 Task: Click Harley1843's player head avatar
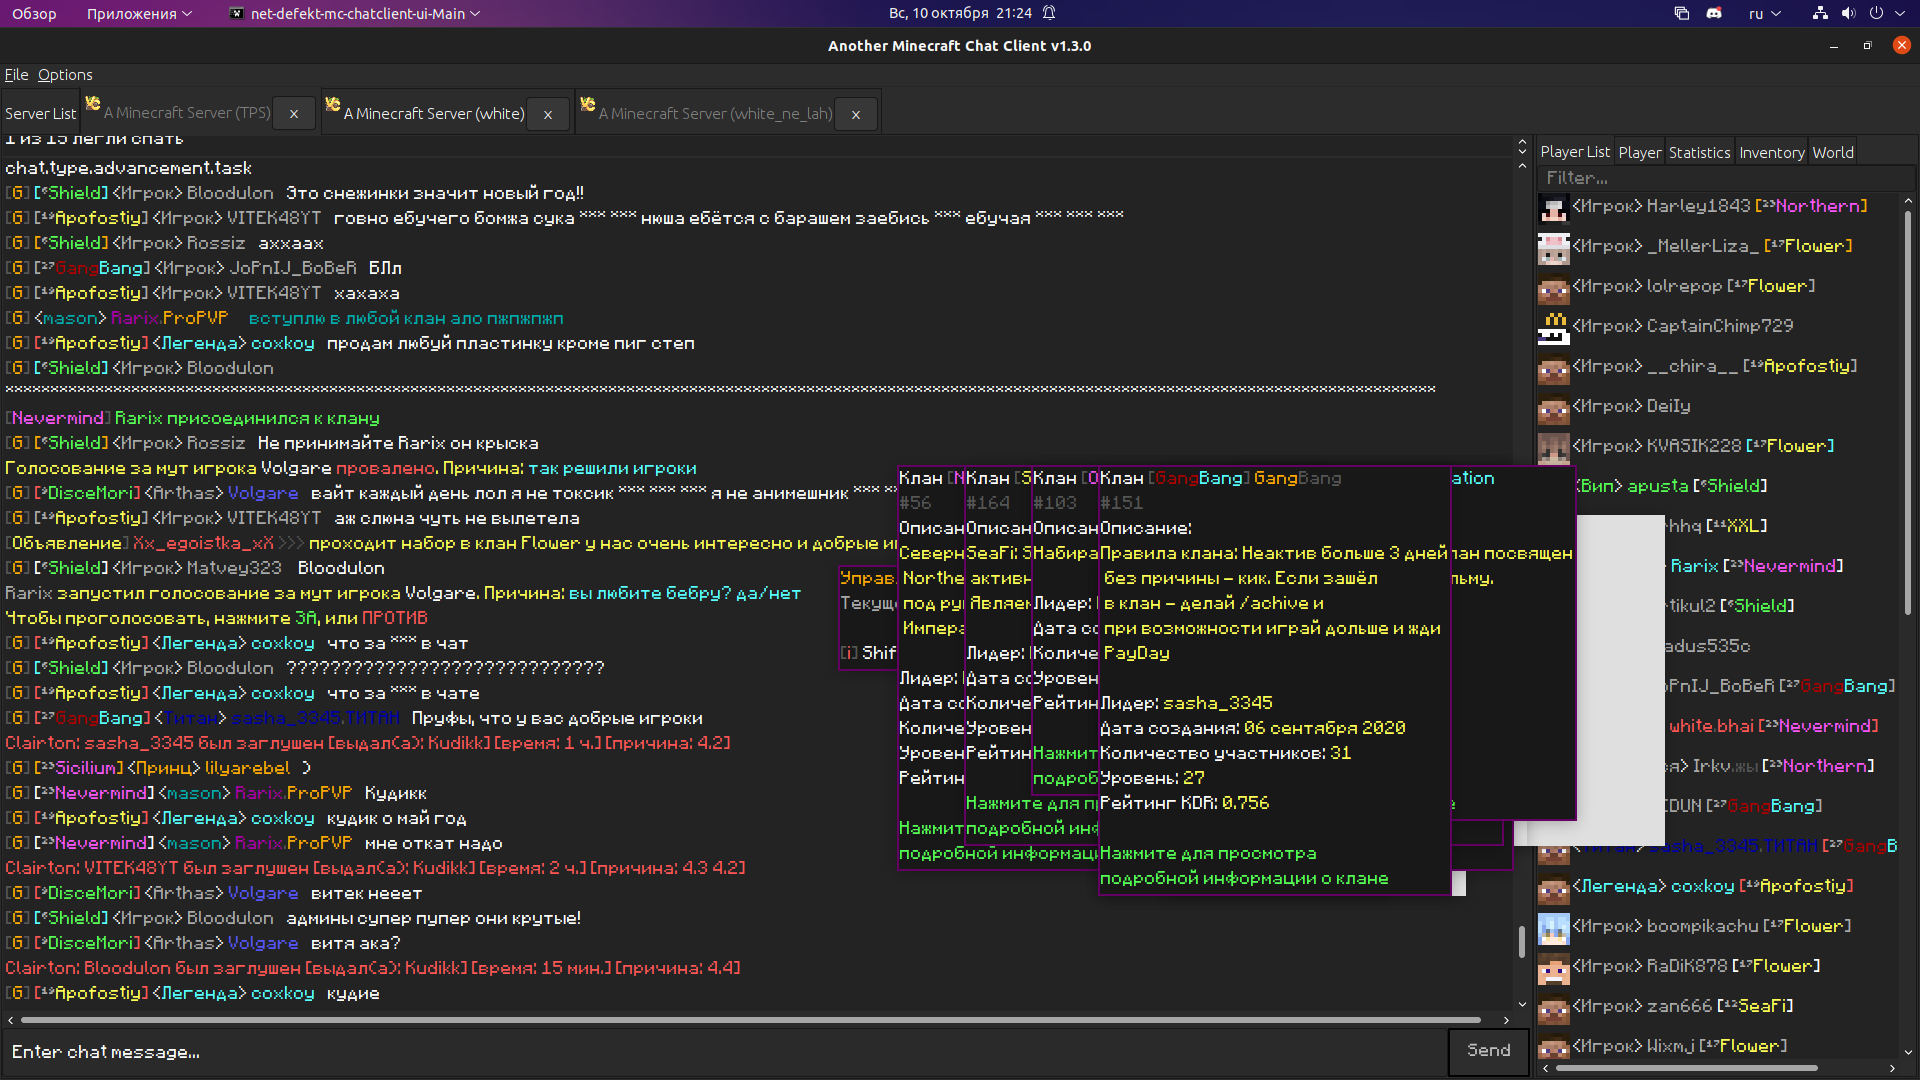point(1553,208)
